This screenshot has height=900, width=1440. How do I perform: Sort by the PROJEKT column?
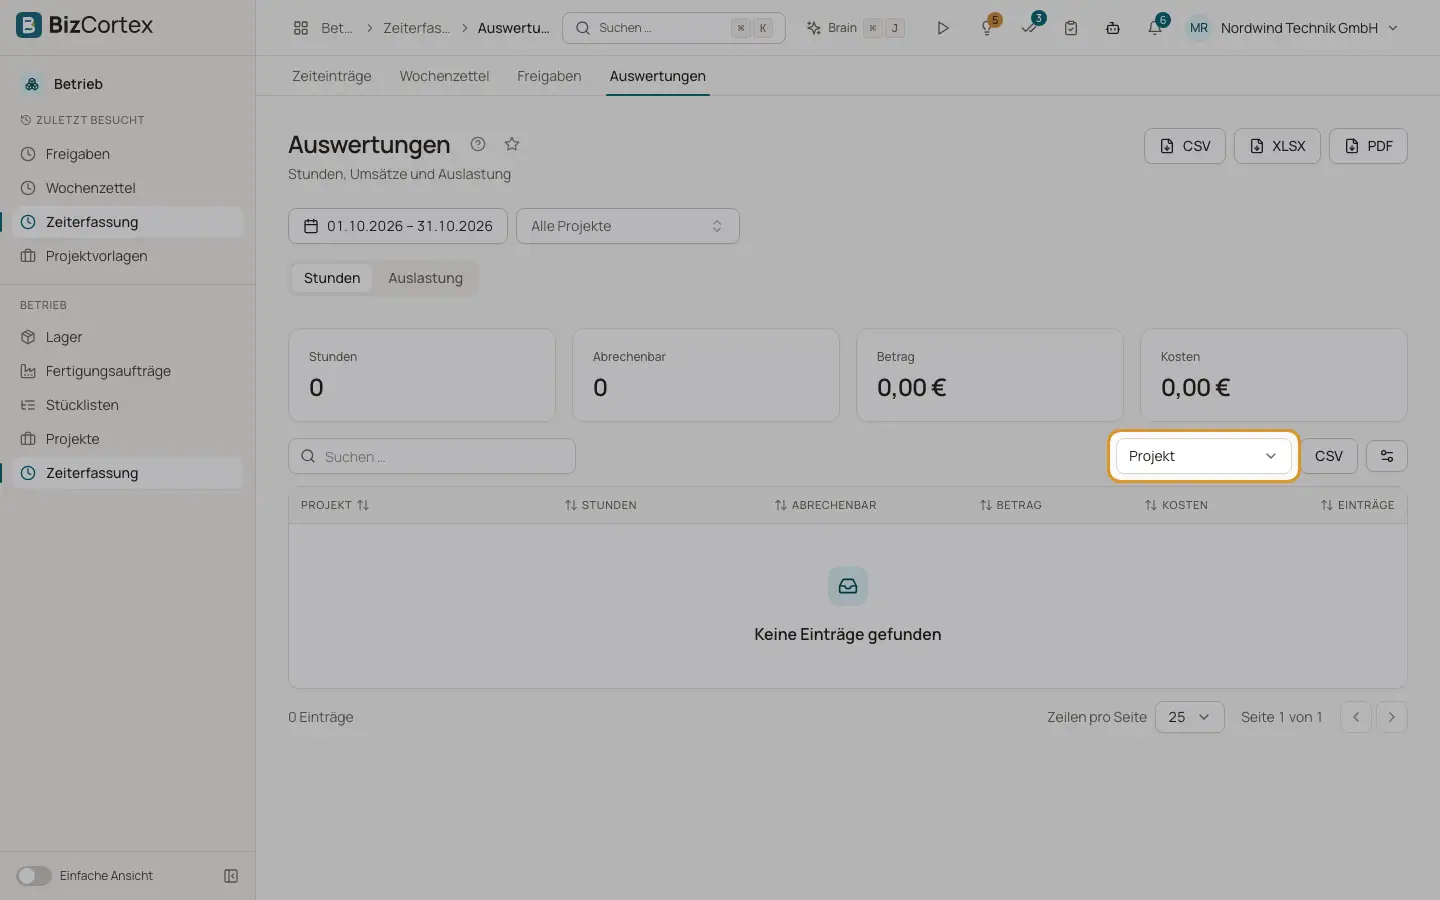335,505
